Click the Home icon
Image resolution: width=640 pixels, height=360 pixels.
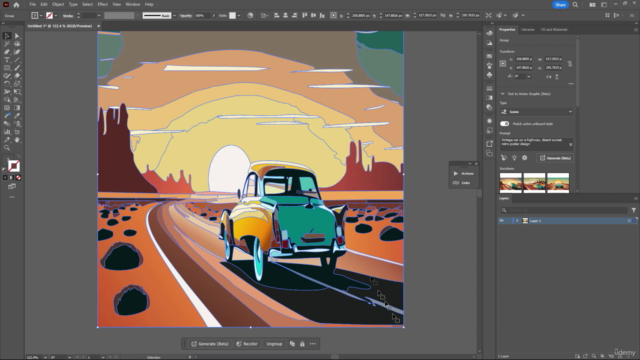tap(16, 5)
